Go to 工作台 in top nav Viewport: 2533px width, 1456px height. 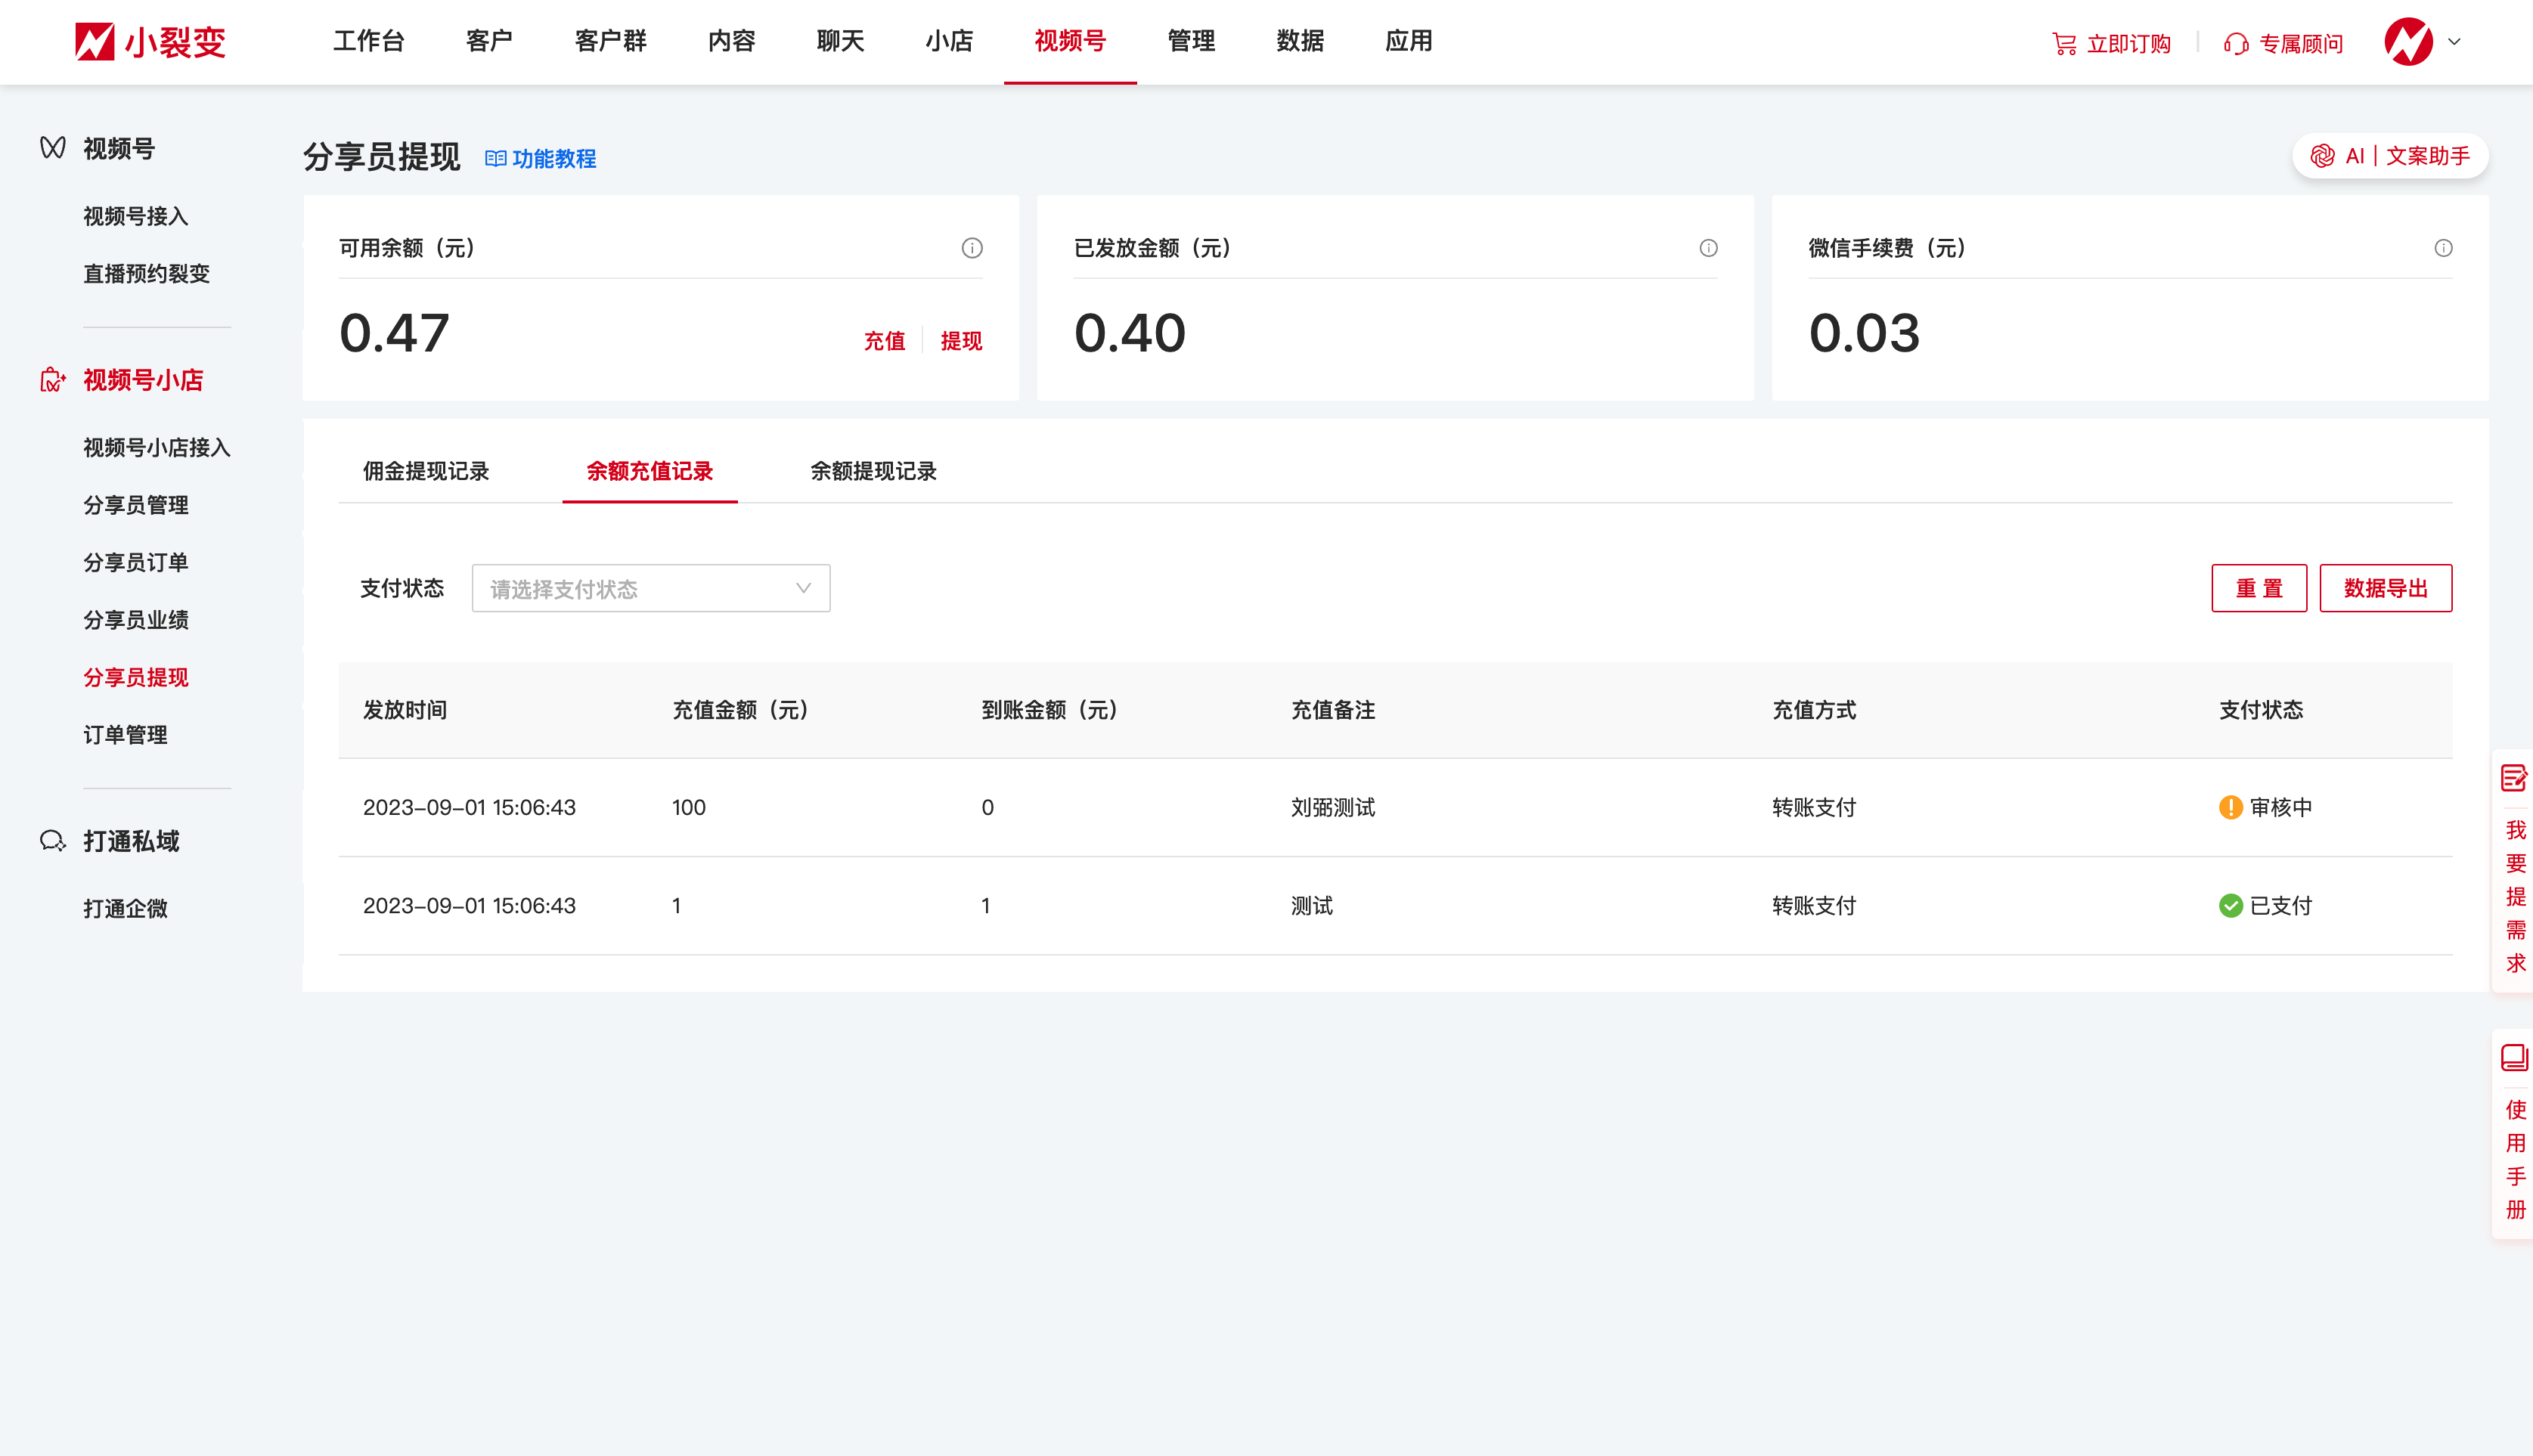[x=369, y=41]
